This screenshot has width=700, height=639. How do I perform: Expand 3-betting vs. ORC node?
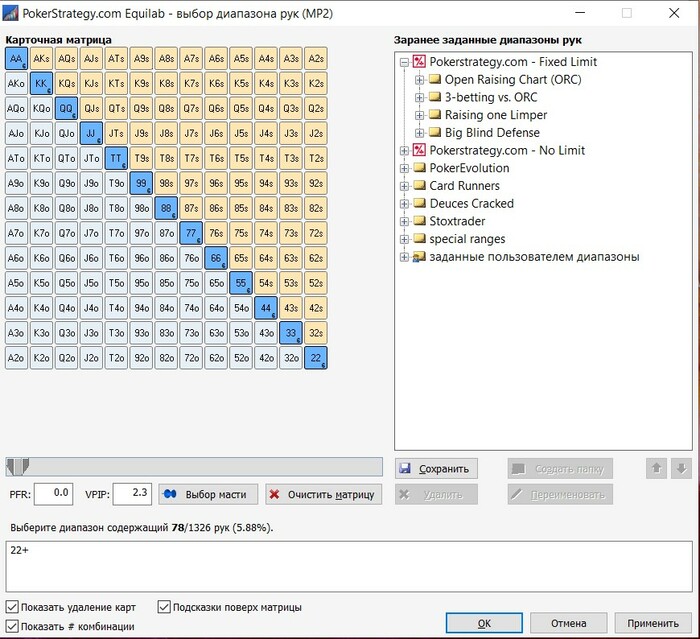coord(419,97)
